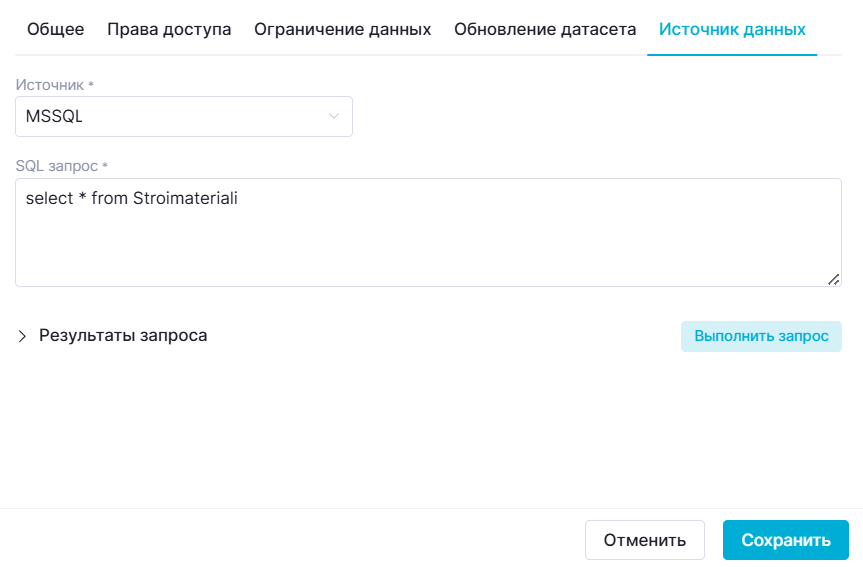Click the chevron arrow in the source dropdown
The width and height of the screenshot is (863, 567).
pyautogui.click(x=334, y=116)
